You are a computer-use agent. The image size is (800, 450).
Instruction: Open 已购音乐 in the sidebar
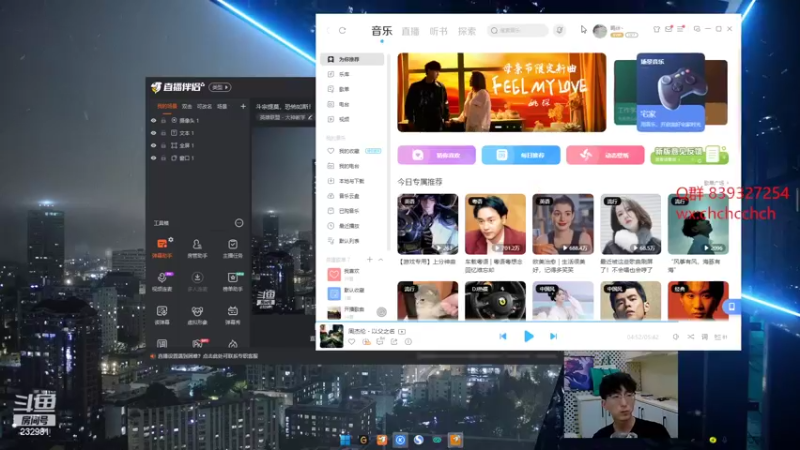coord(349,211)
